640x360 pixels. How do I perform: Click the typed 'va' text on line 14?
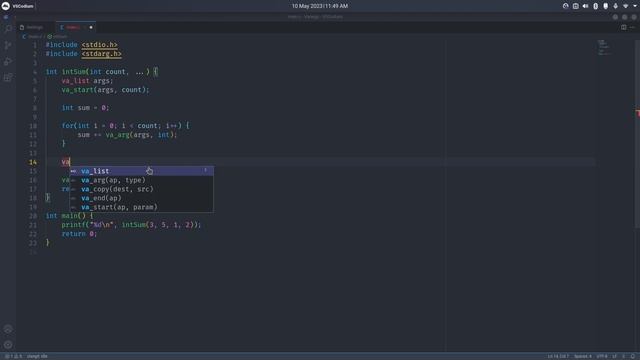pos(65,162)
